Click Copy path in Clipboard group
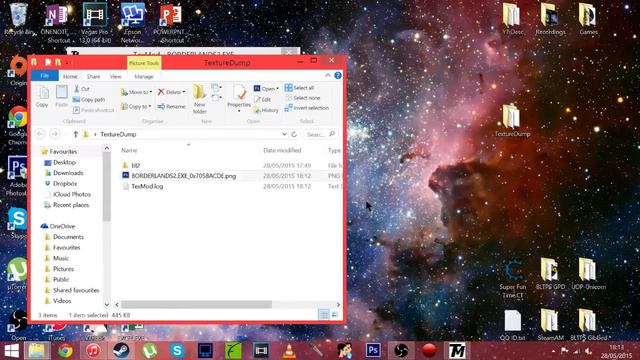Screen dimensions: 640x360 click(89, 100)
